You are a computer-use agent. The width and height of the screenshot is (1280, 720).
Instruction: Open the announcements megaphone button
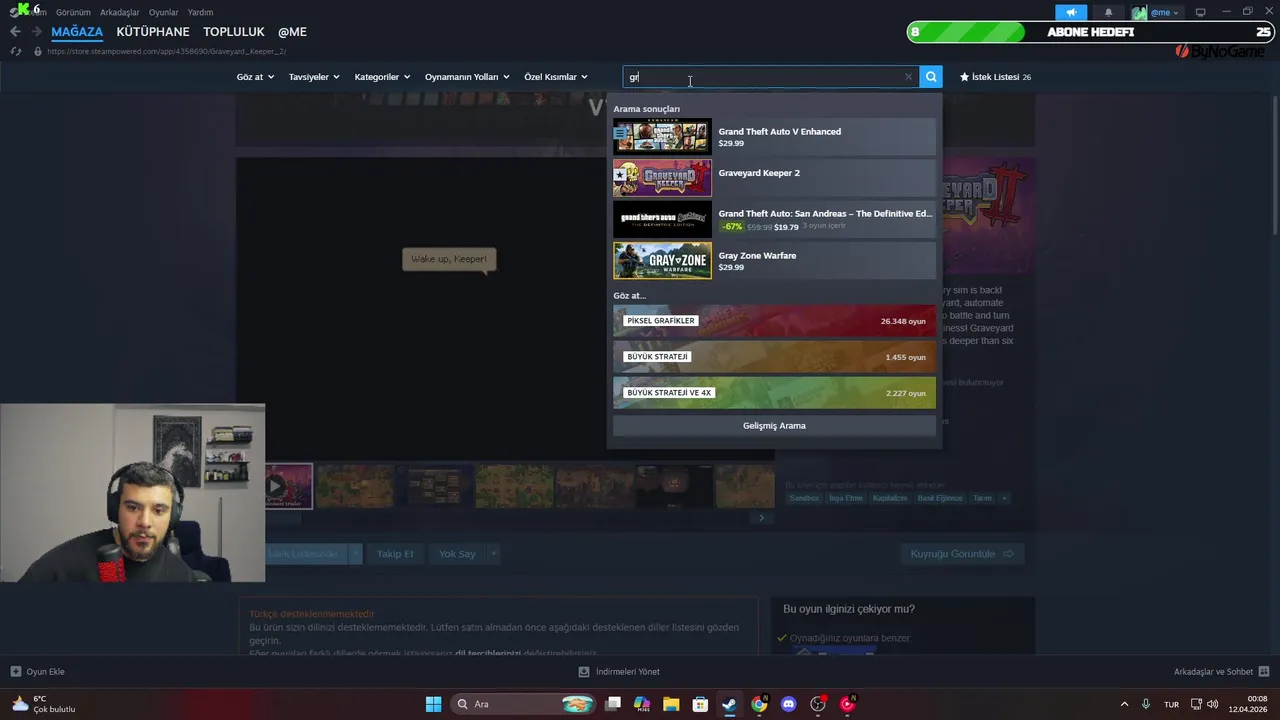click(x=1071, y=12)
